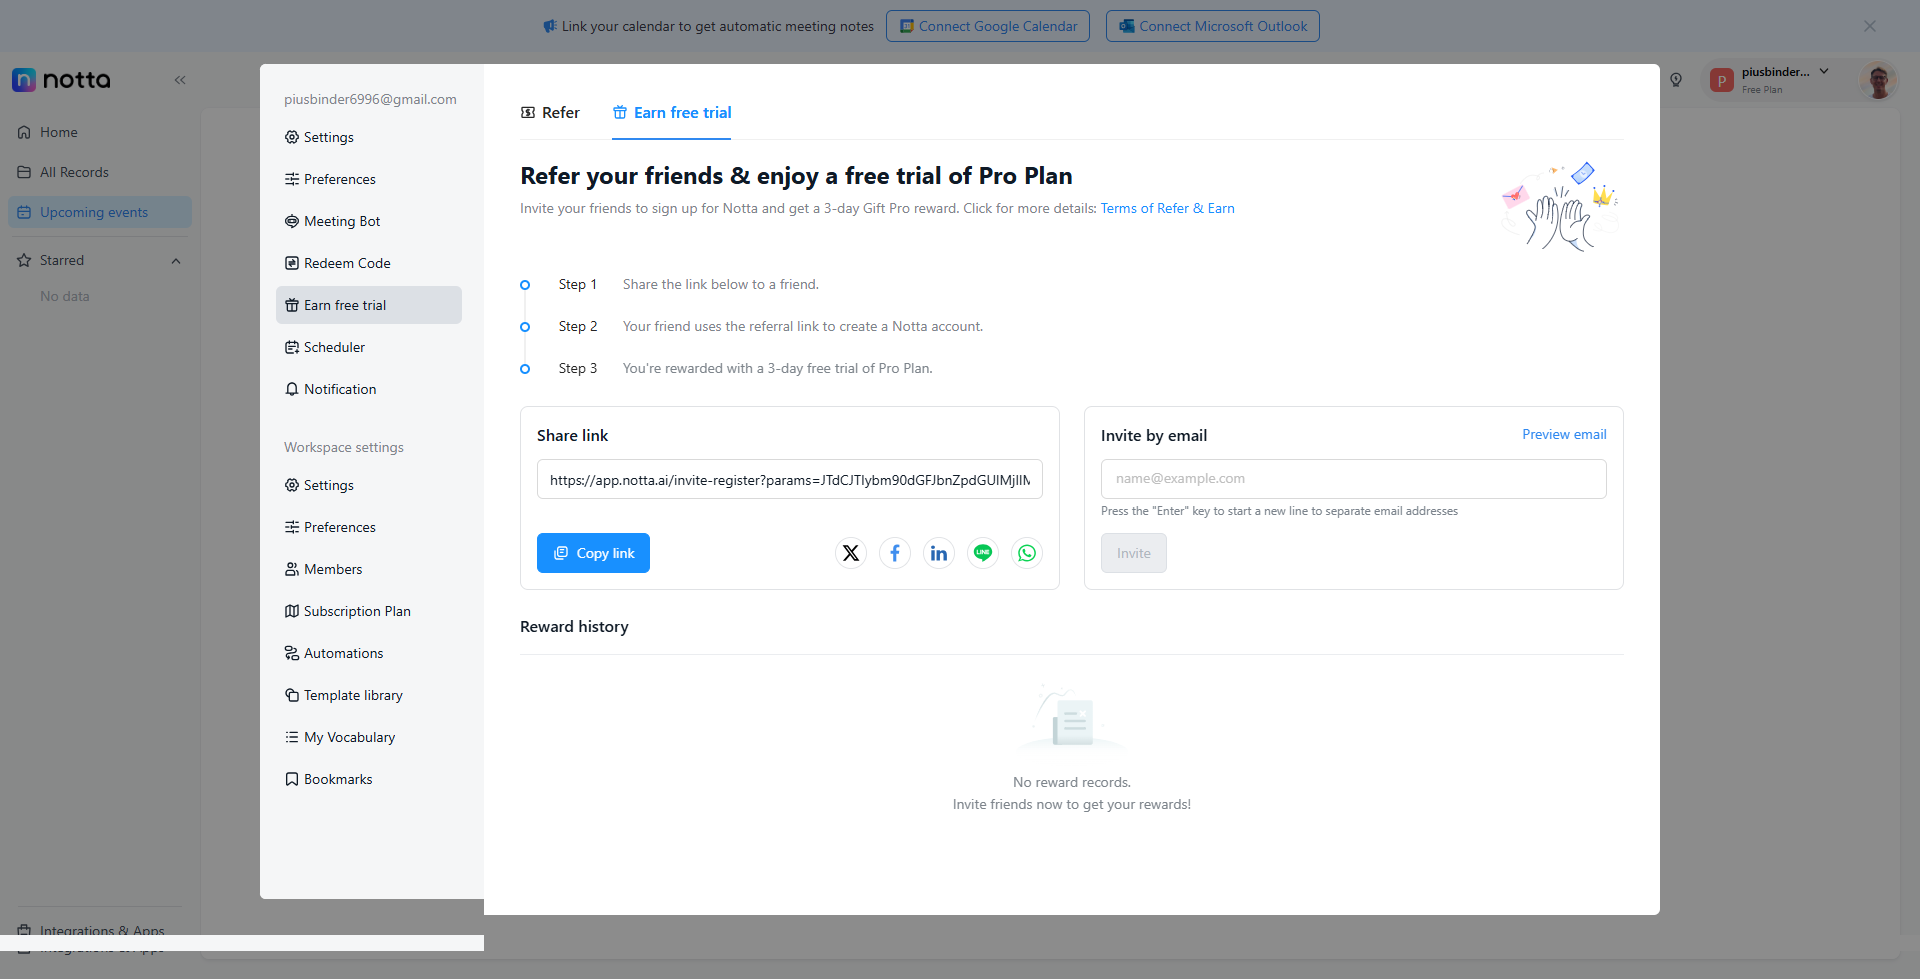Dismiss the calendar link banner
Screen dimensions: 1920x979
[1869, 26]
